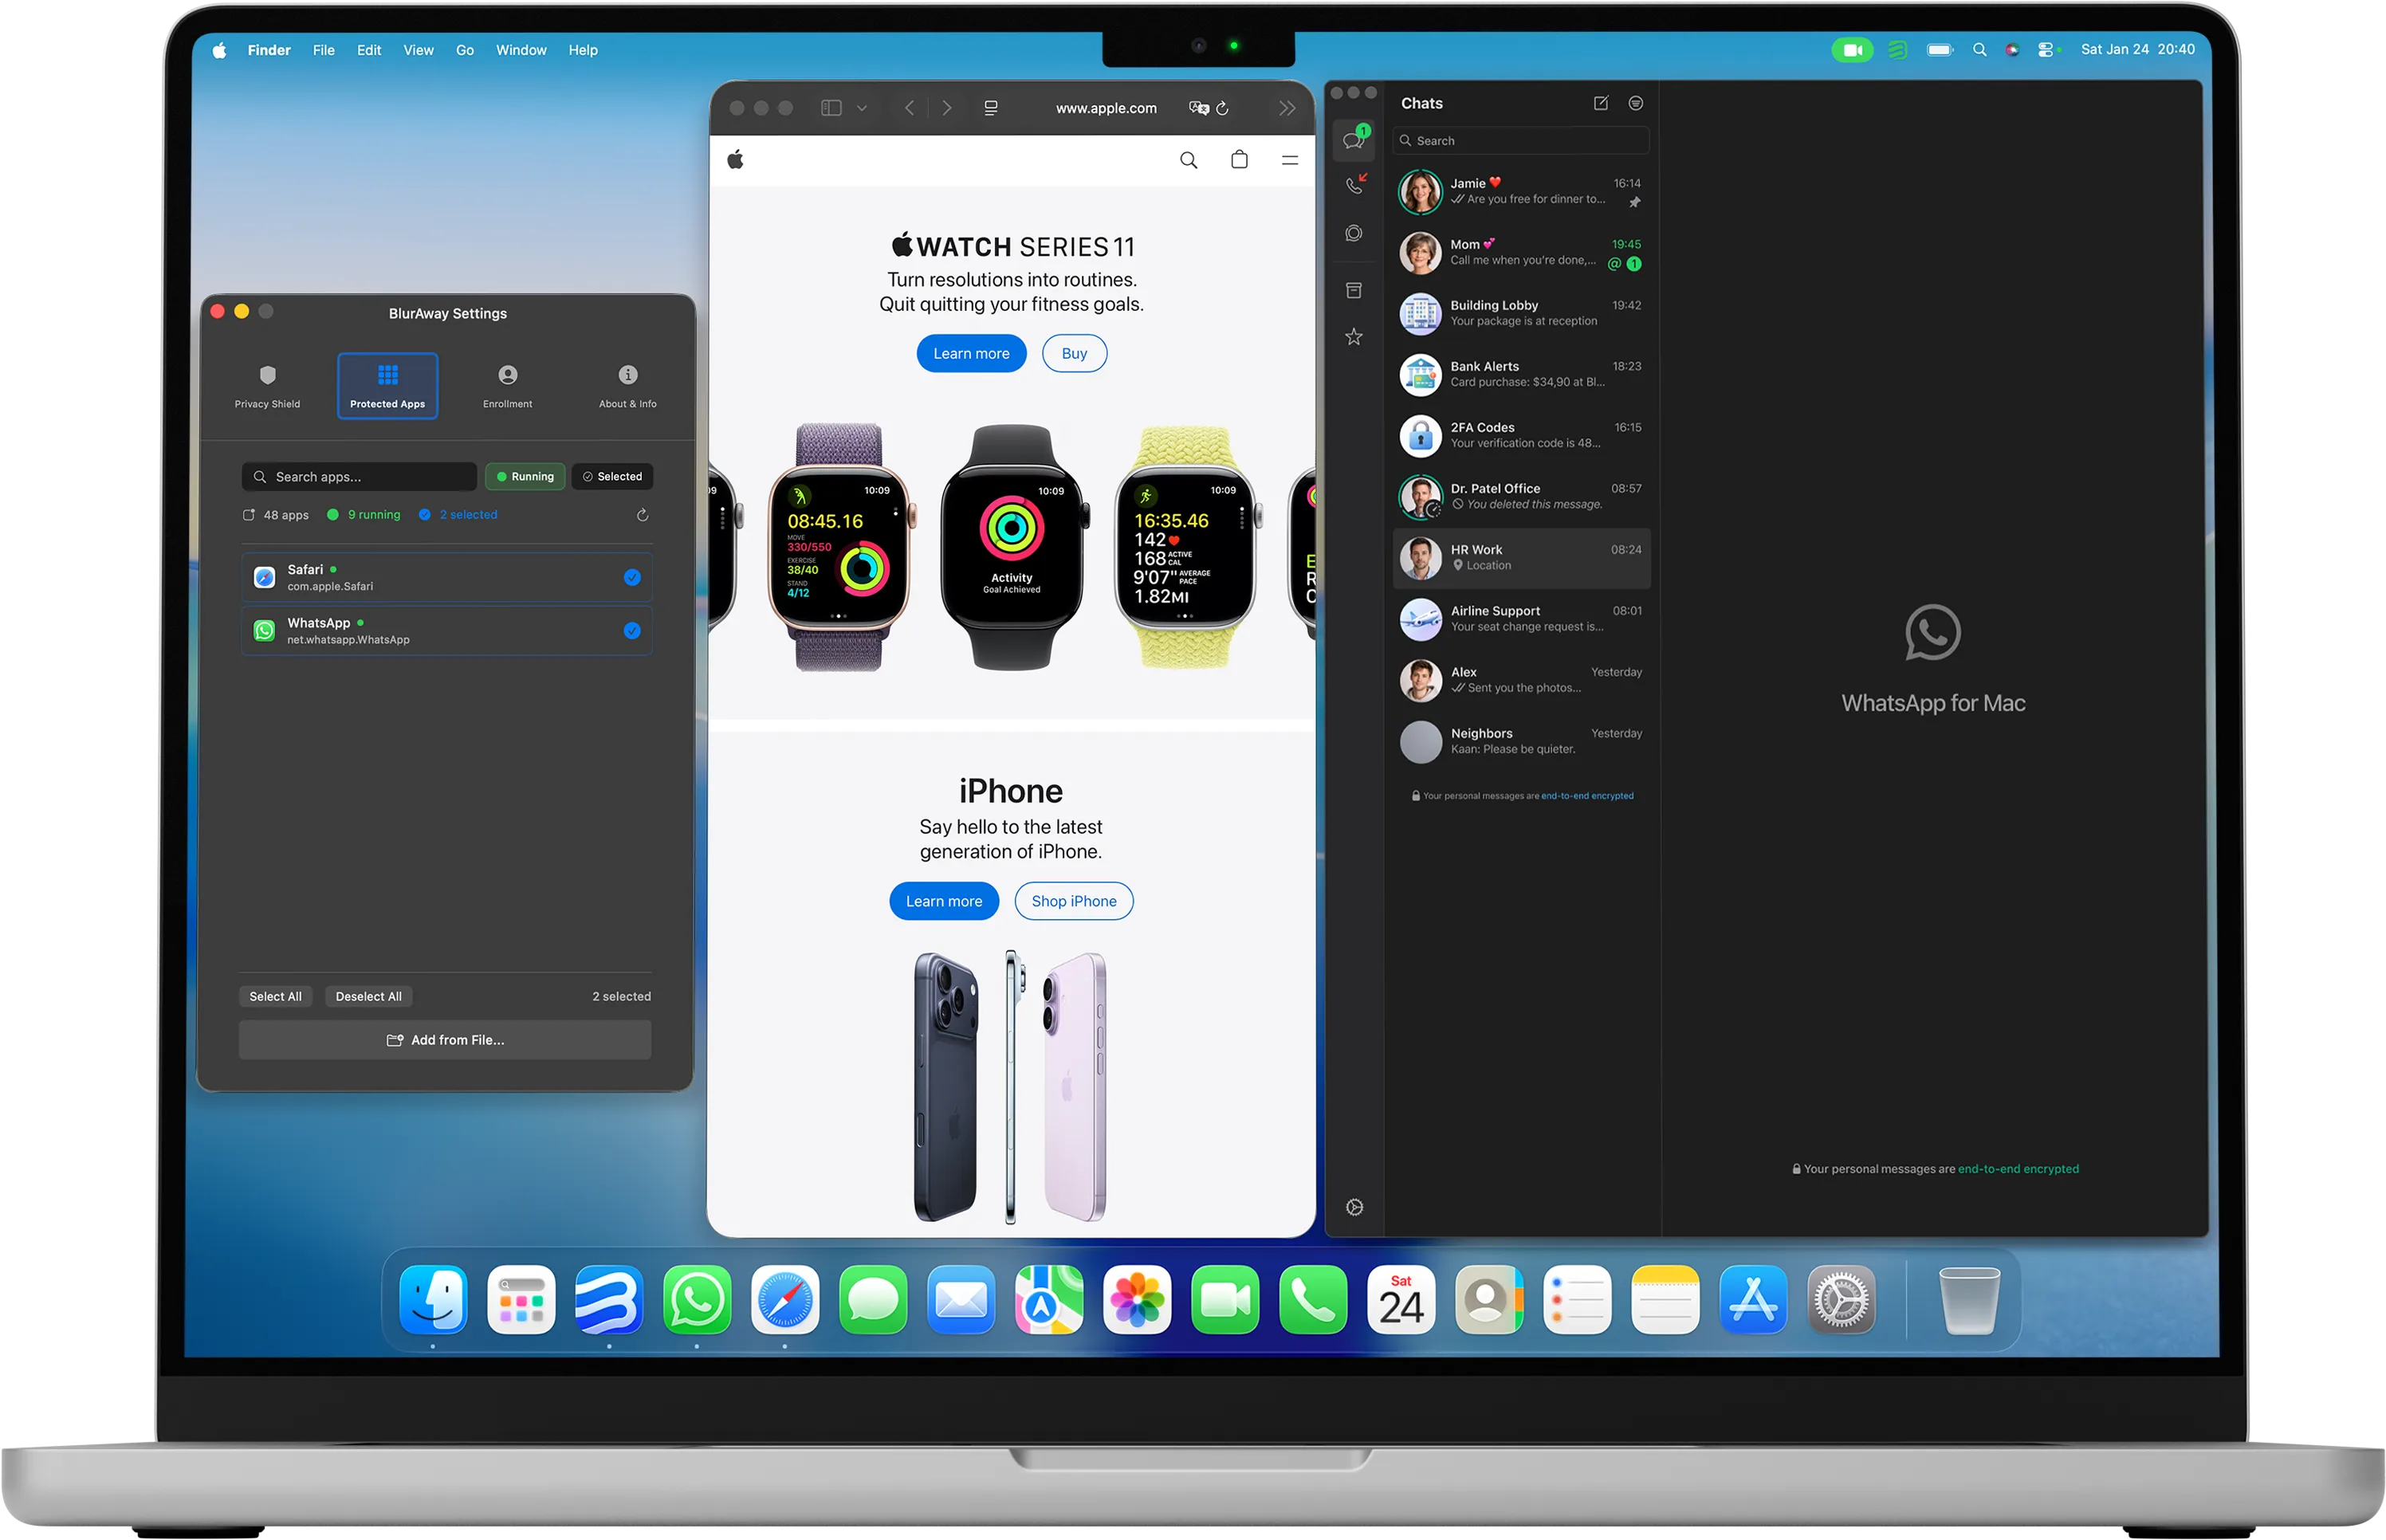Open the WhatsApp archived chats icon
This screenshot has height=1540, width=2386.
pyautogui.click(x=1354, y=290)
